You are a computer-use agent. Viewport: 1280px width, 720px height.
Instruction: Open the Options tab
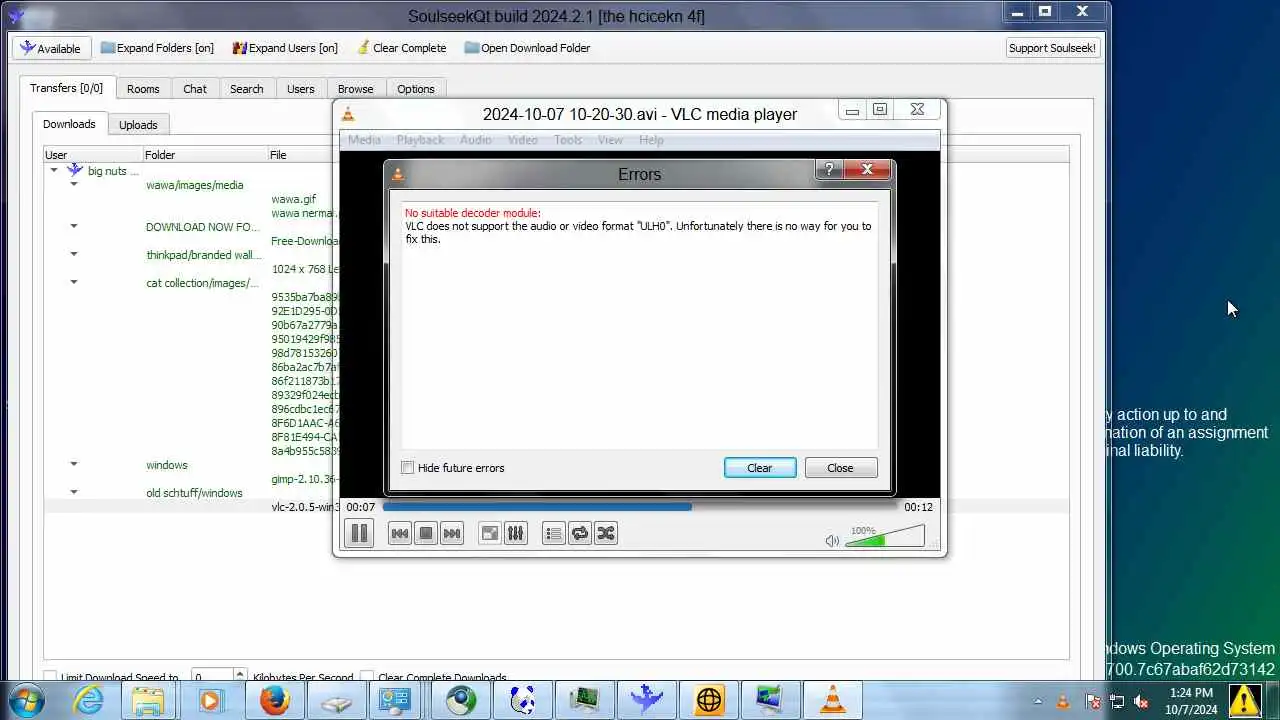pos(416,89)
